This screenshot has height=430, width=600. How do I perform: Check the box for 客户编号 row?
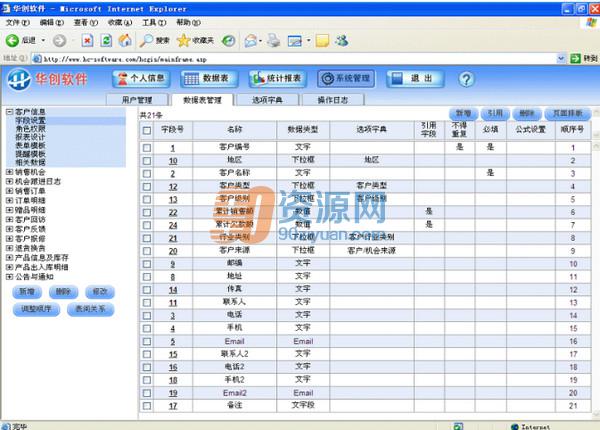coord(147,148)
